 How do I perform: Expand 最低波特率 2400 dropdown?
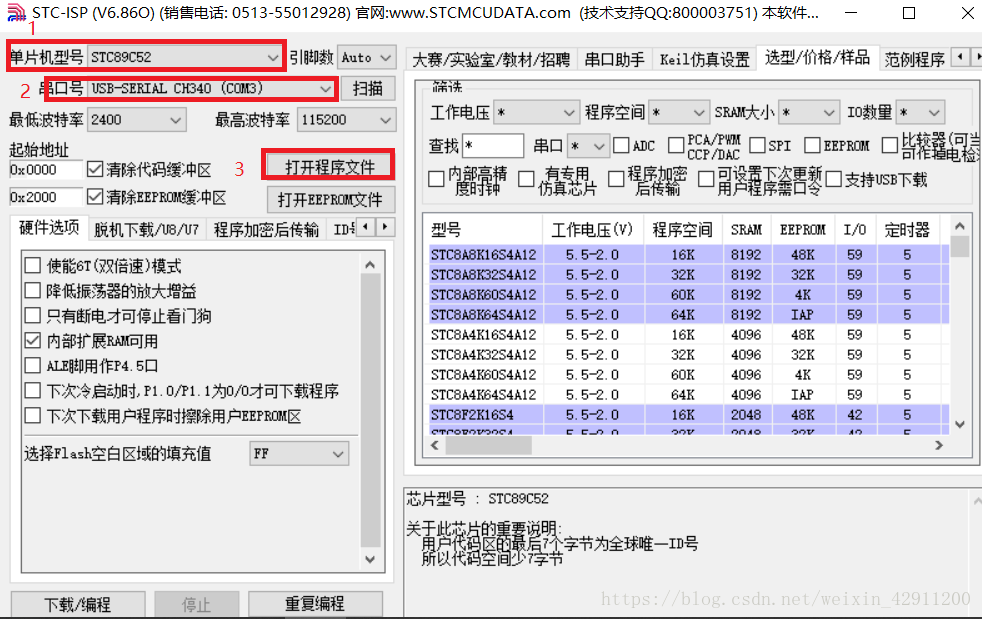pos(137,120)
